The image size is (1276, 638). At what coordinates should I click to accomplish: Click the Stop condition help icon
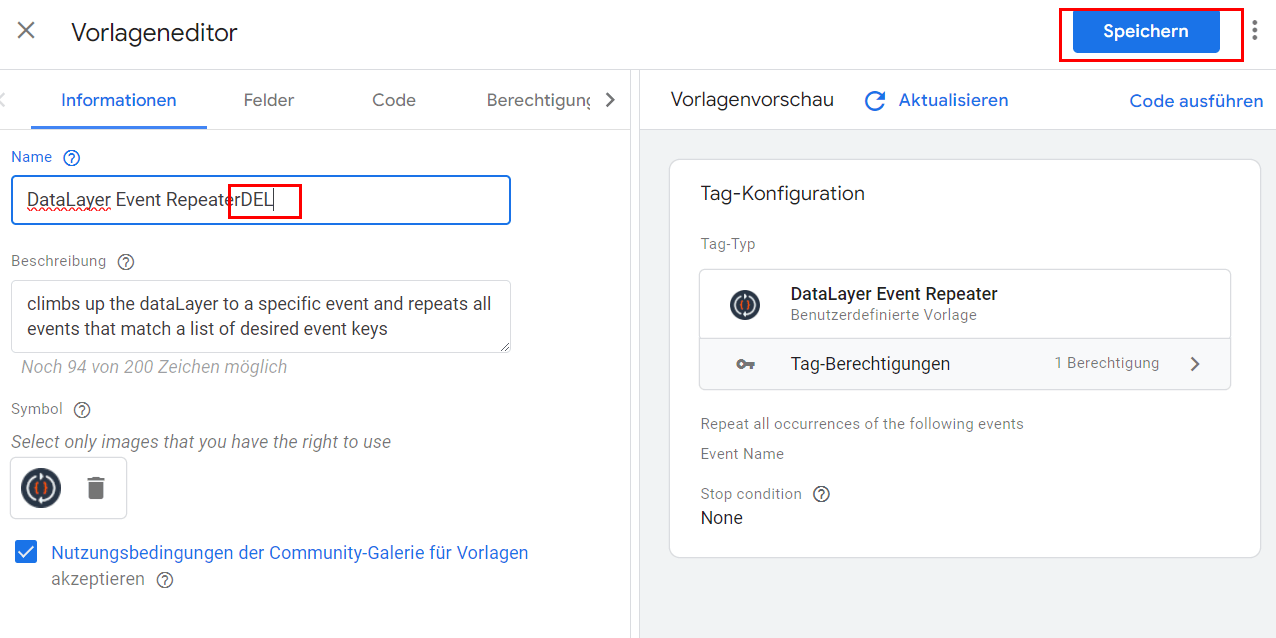(821, 494)
